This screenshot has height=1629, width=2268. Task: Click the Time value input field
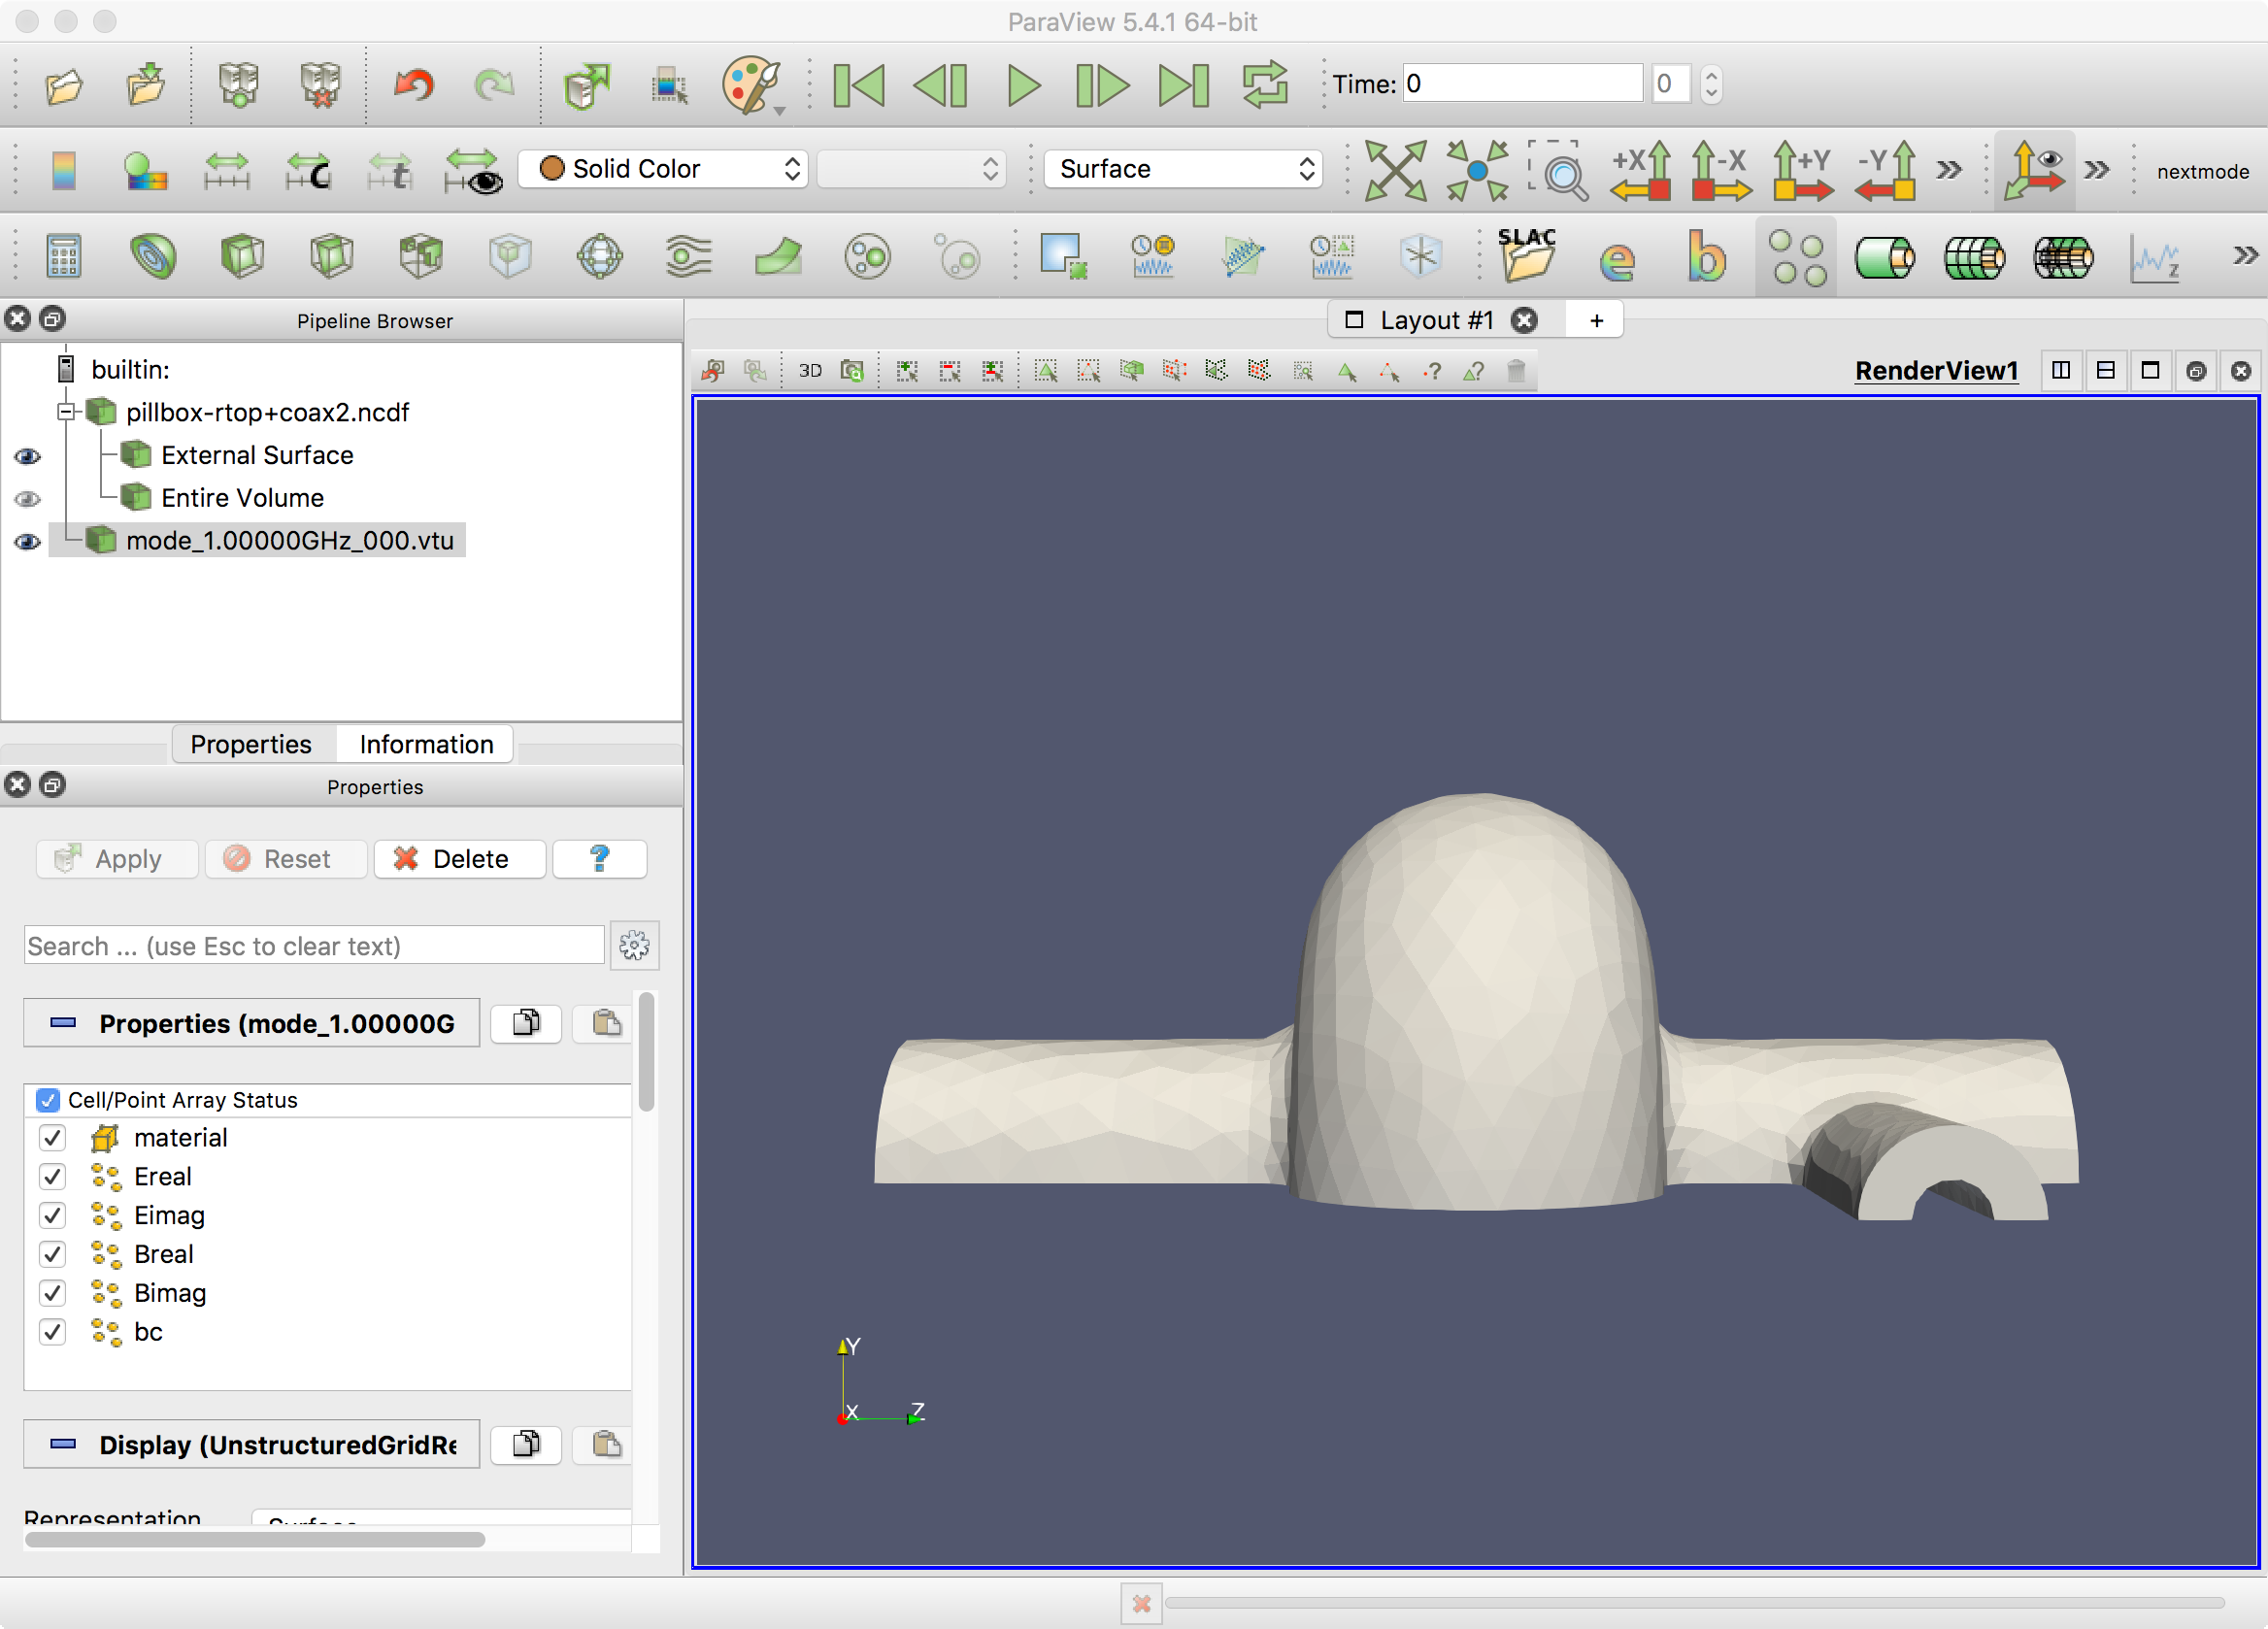click(x=1522, y=83)
